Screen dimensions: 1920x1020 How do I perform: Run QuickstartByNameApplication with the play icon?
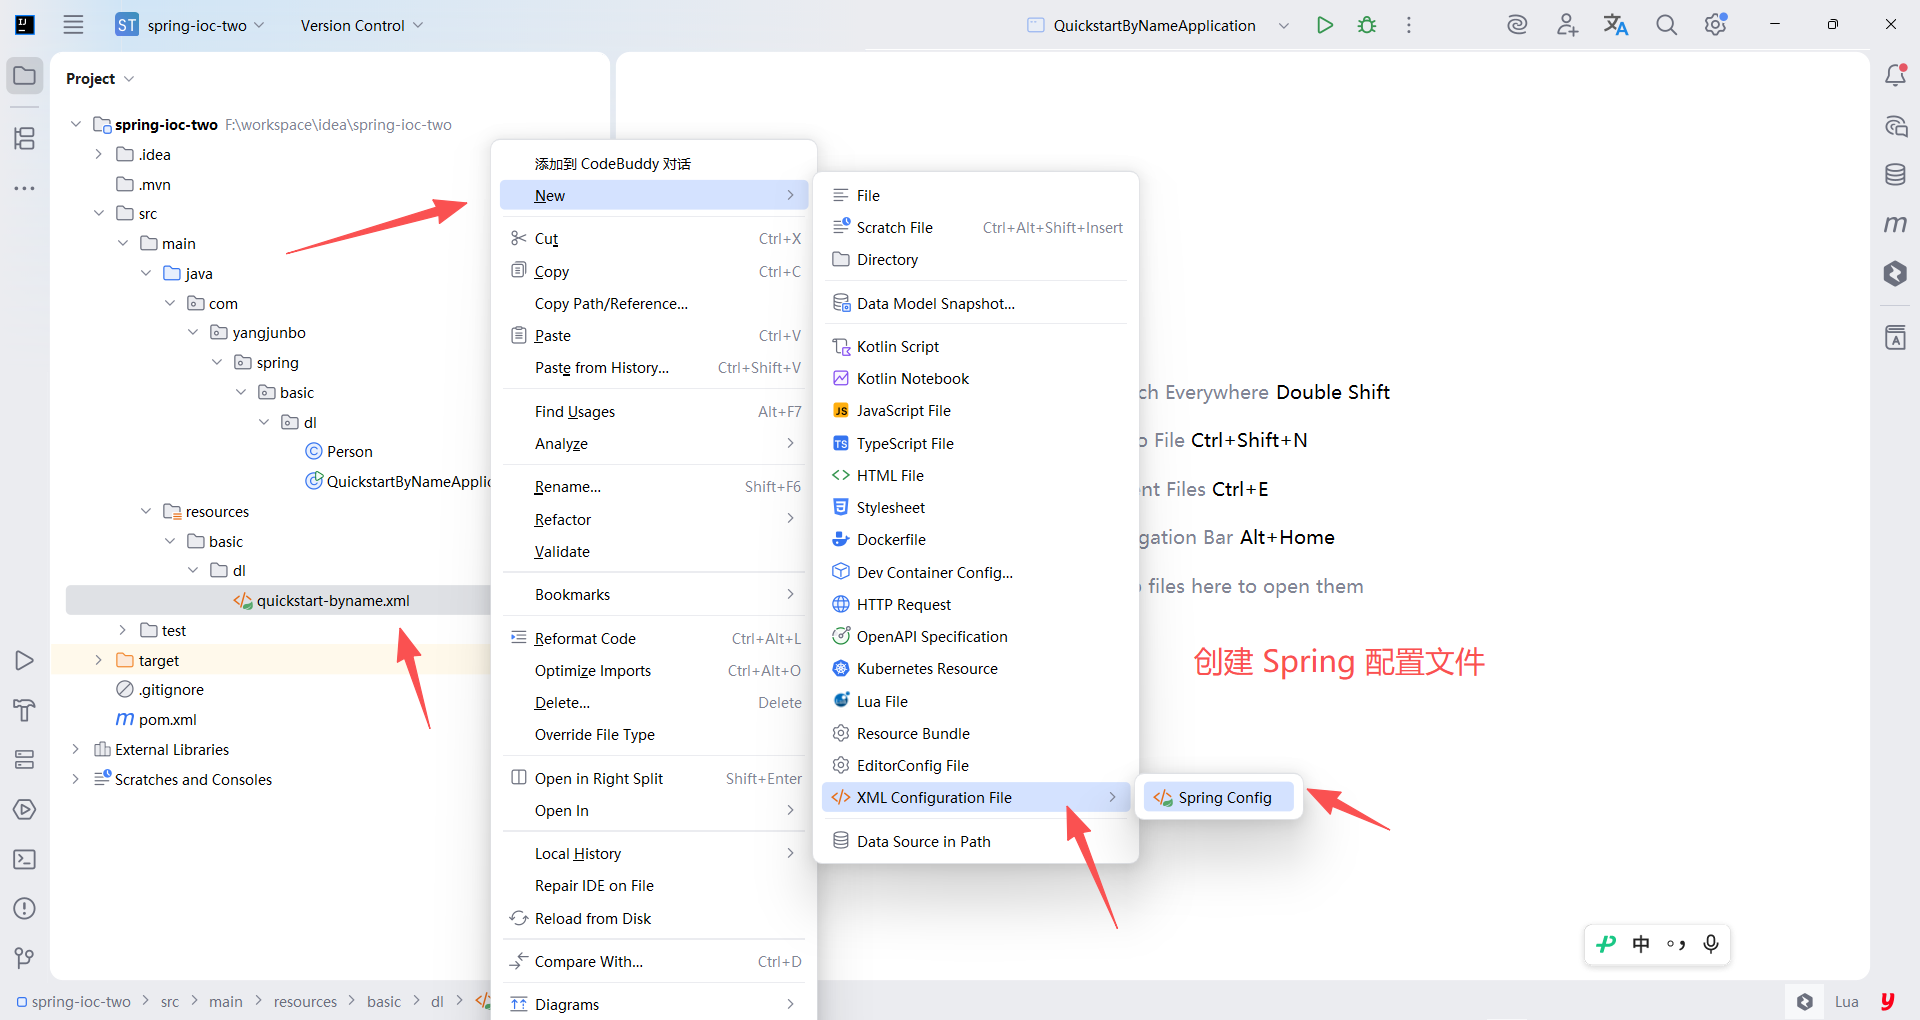pos(1325,25)
